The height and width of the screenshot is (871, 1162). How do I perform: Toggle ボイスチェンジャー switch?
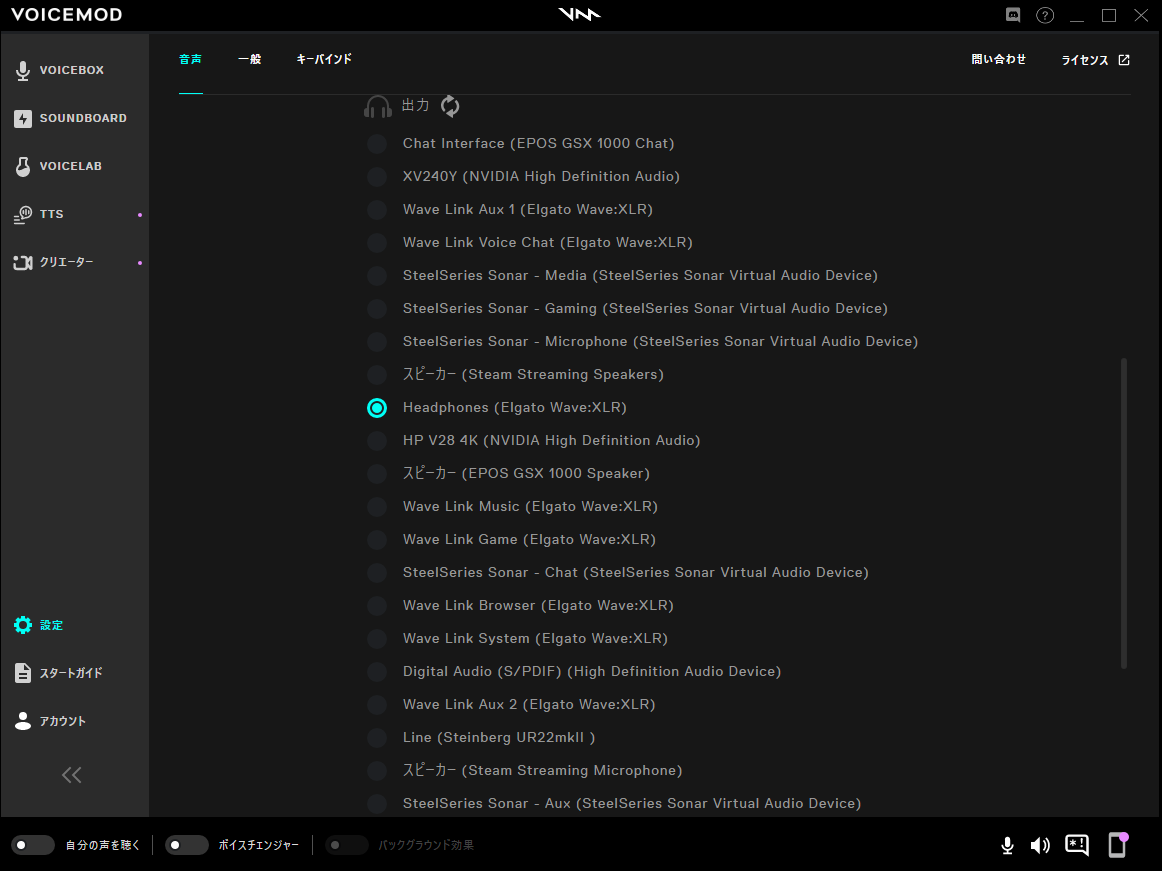(186, 845)
